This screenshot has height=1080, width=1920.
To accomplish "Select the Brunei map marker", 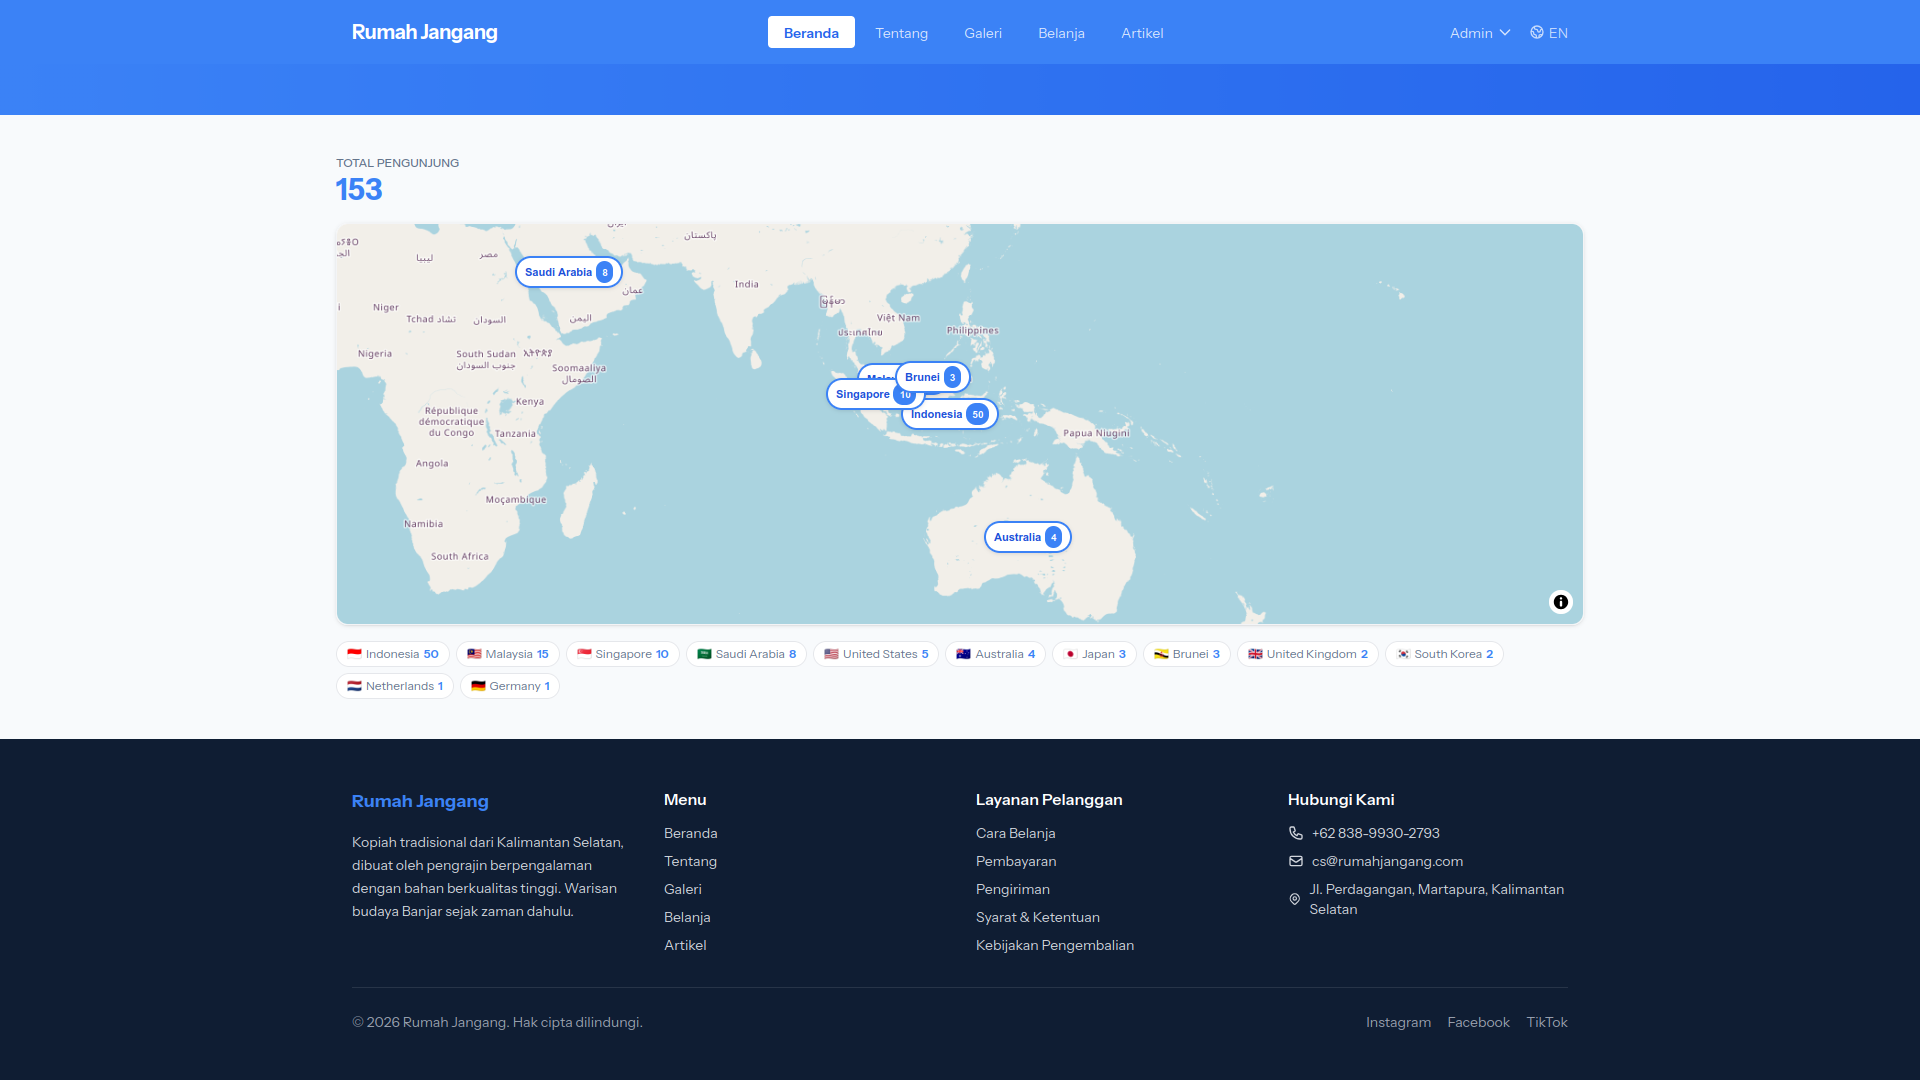I will tap(933, 377).
